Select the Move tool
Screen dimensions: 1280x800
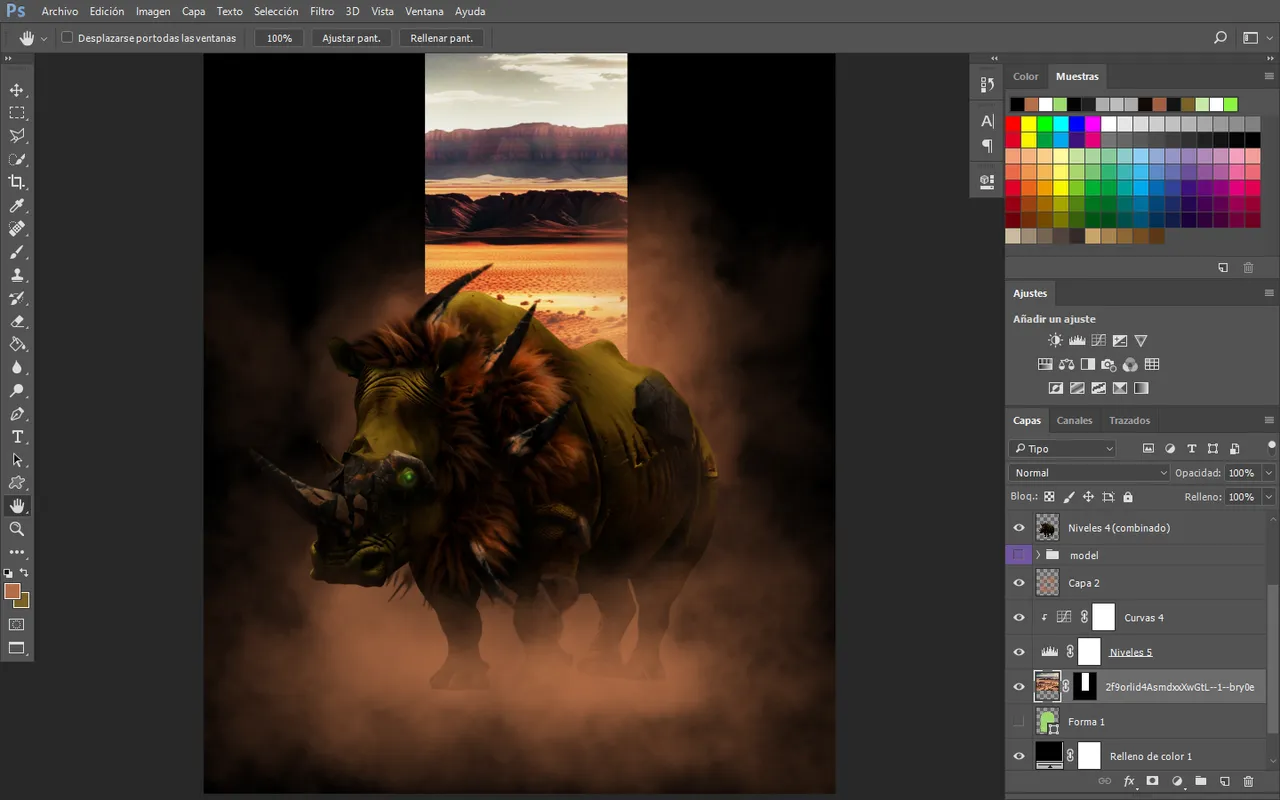pyautogui.click(x=17, y=90)
